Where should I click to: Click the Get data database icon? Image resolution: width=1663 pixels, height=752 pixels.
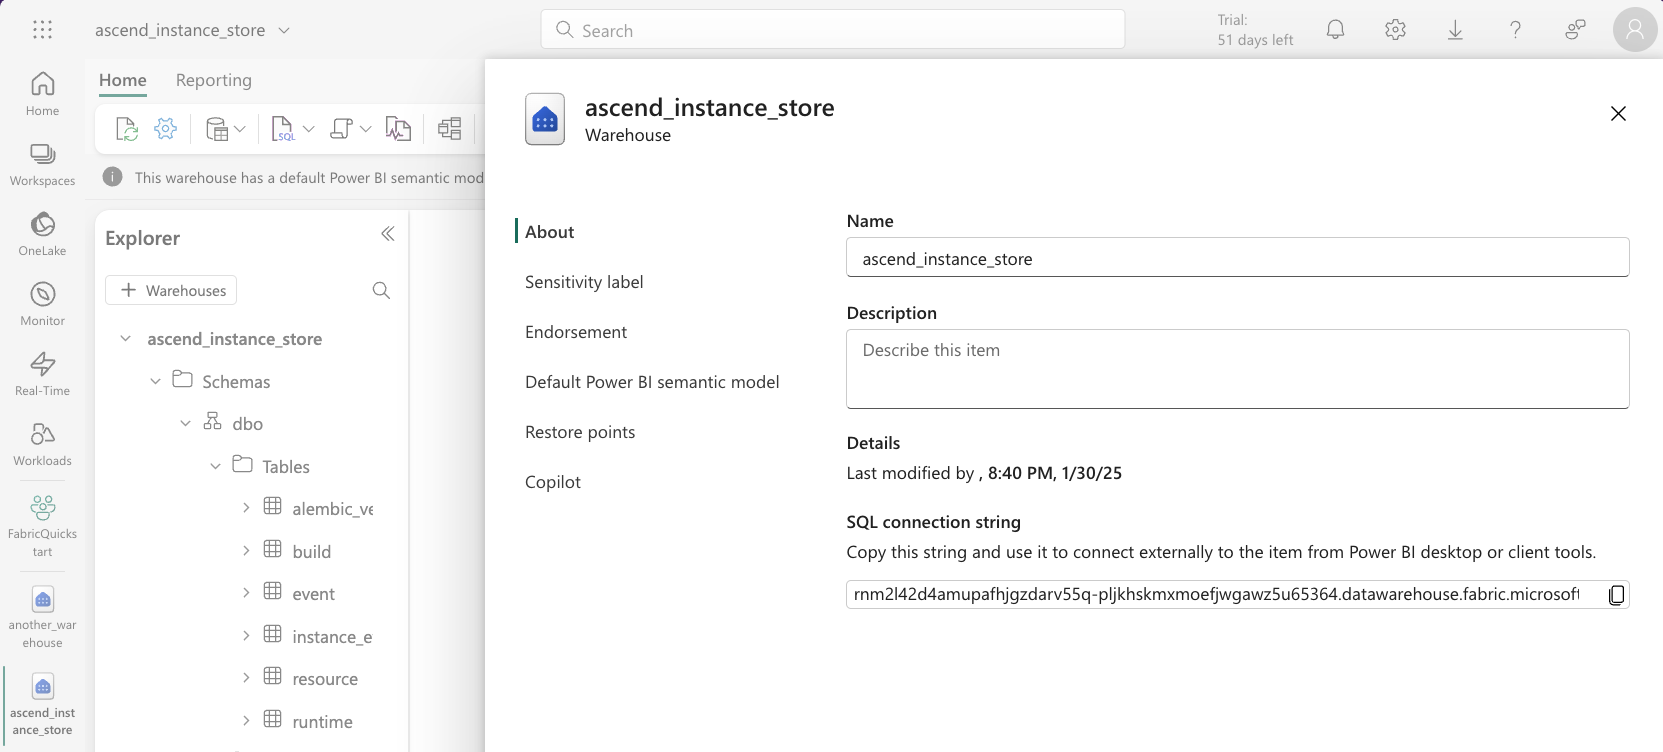(216, 129)
